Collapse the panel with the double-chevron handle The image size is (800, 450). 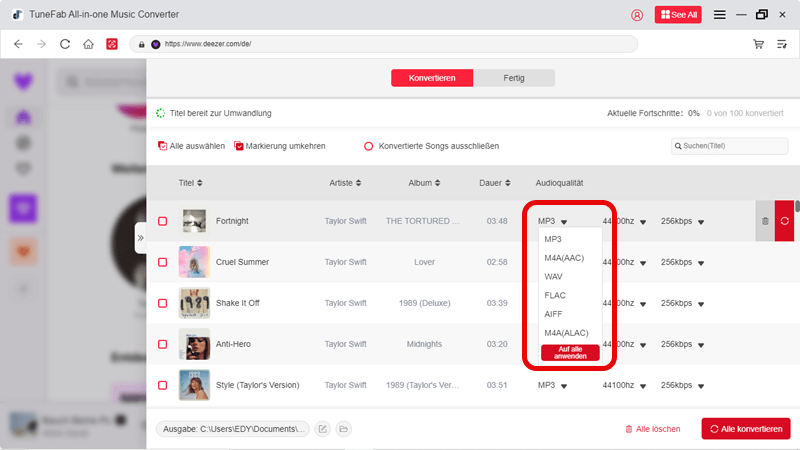[x=140, y=238]
